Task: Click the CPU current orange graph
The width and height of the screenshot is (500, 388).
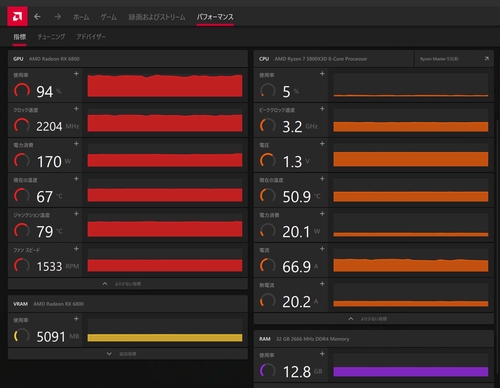Action: 411,260
